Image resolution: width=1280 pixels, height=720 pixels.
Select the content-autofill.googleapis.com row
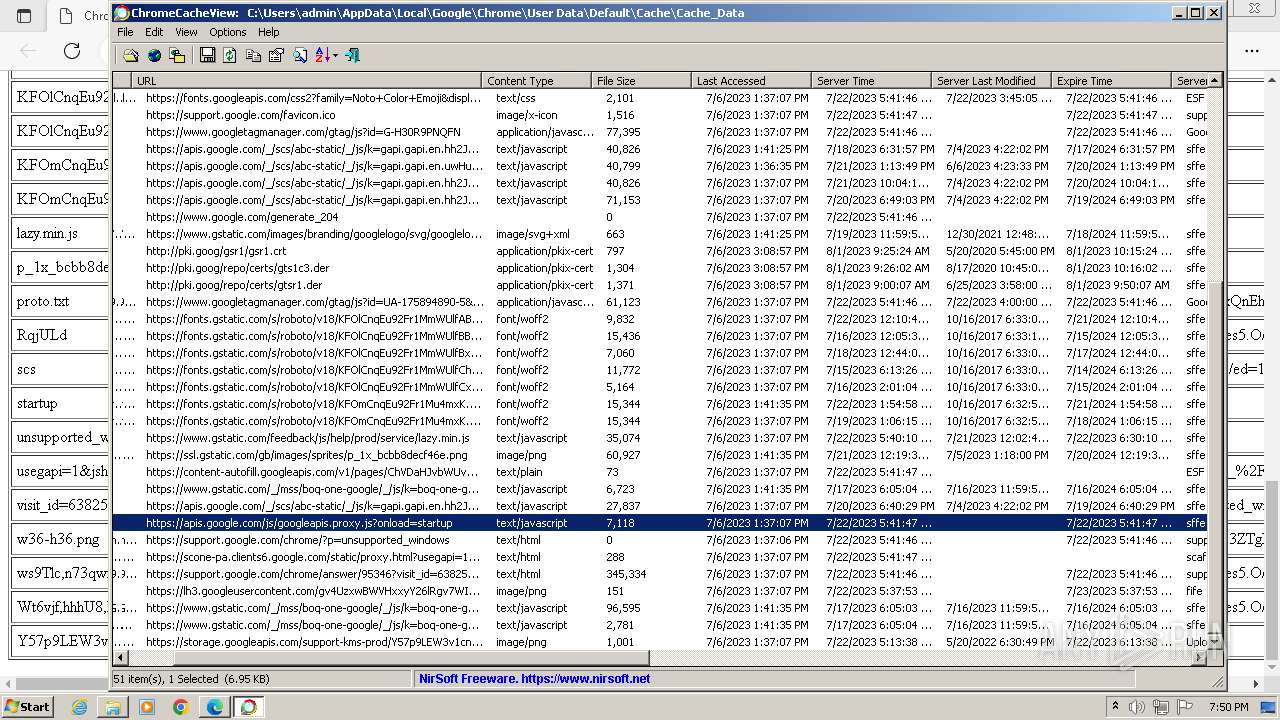tap(660, 472)
